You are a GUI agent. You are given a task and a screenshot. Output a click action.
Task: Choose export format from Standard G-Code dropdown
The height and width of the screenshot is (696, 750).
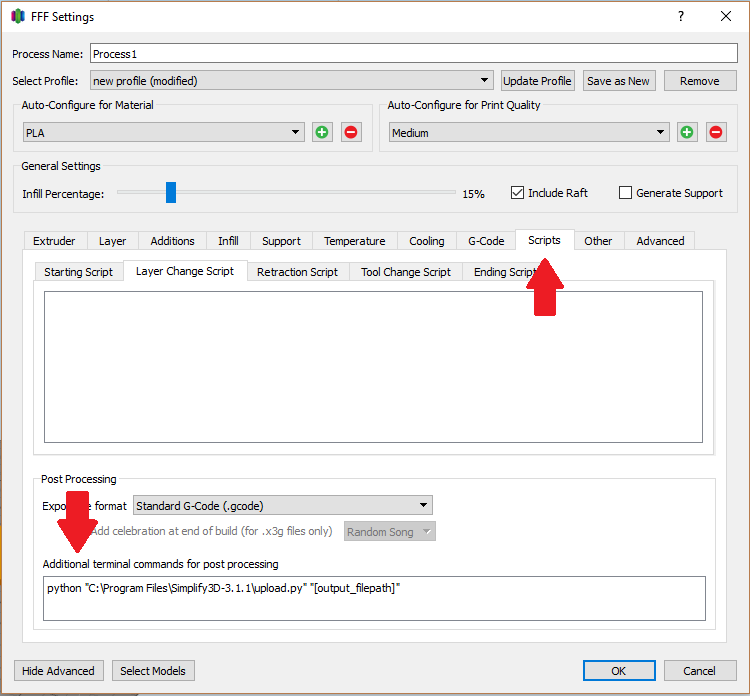[x=283, y=506]
